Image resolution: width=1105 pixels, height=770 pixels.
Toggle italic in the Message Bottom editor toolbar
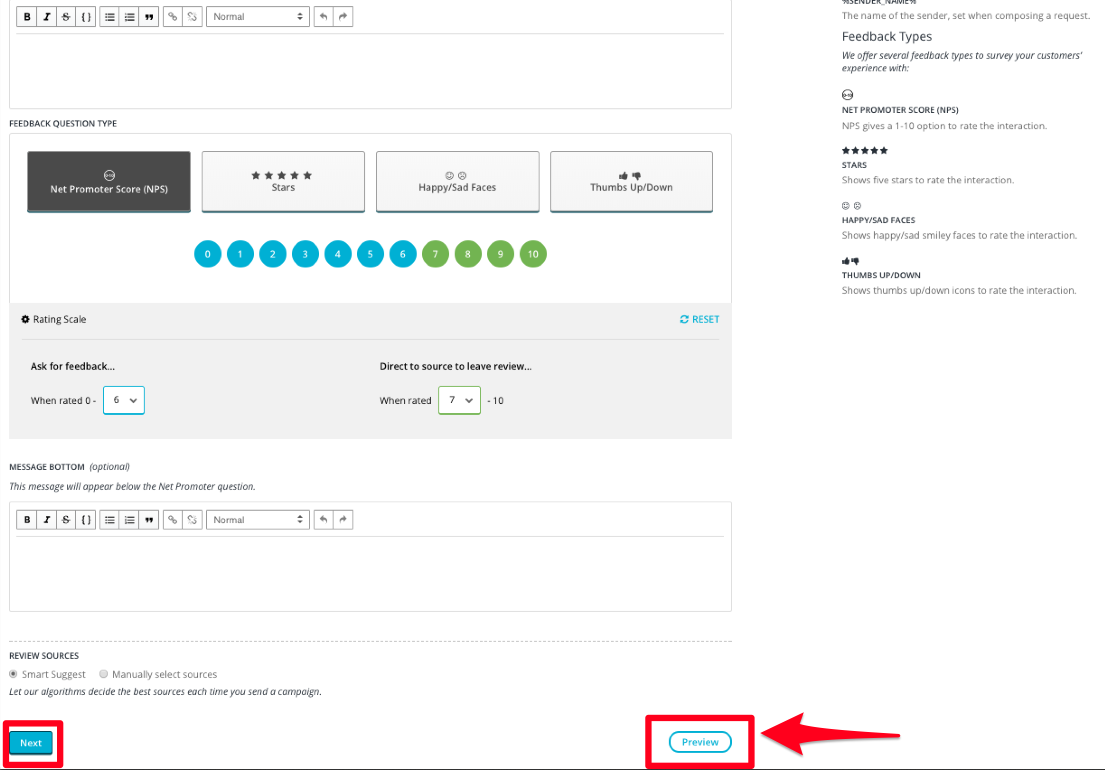coord(47,520)
